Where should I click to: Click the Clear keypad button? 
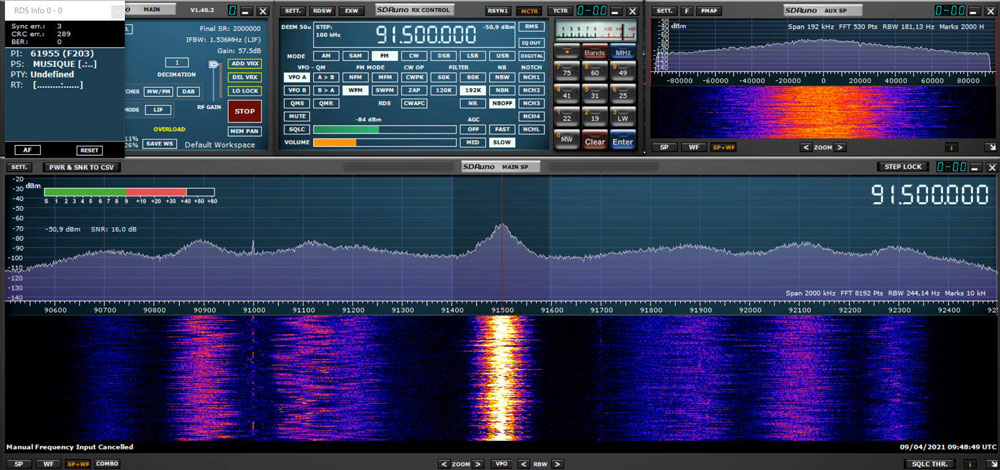(x=594, y=140)
